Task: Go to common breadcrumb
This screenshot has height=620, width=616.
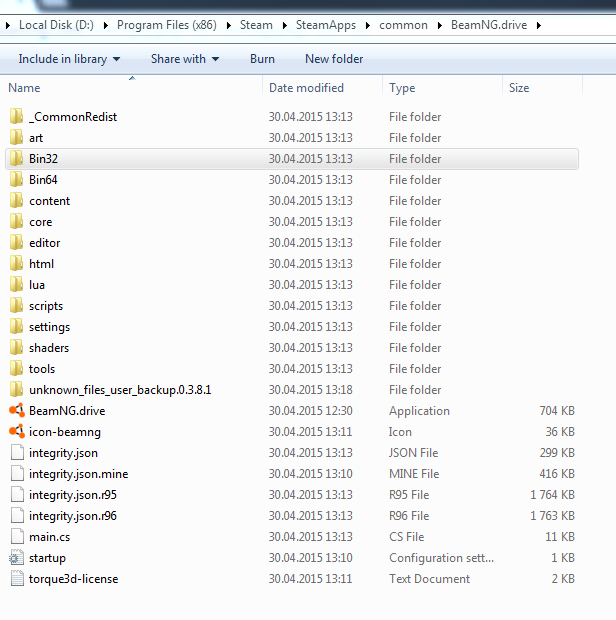Action: 403,25
